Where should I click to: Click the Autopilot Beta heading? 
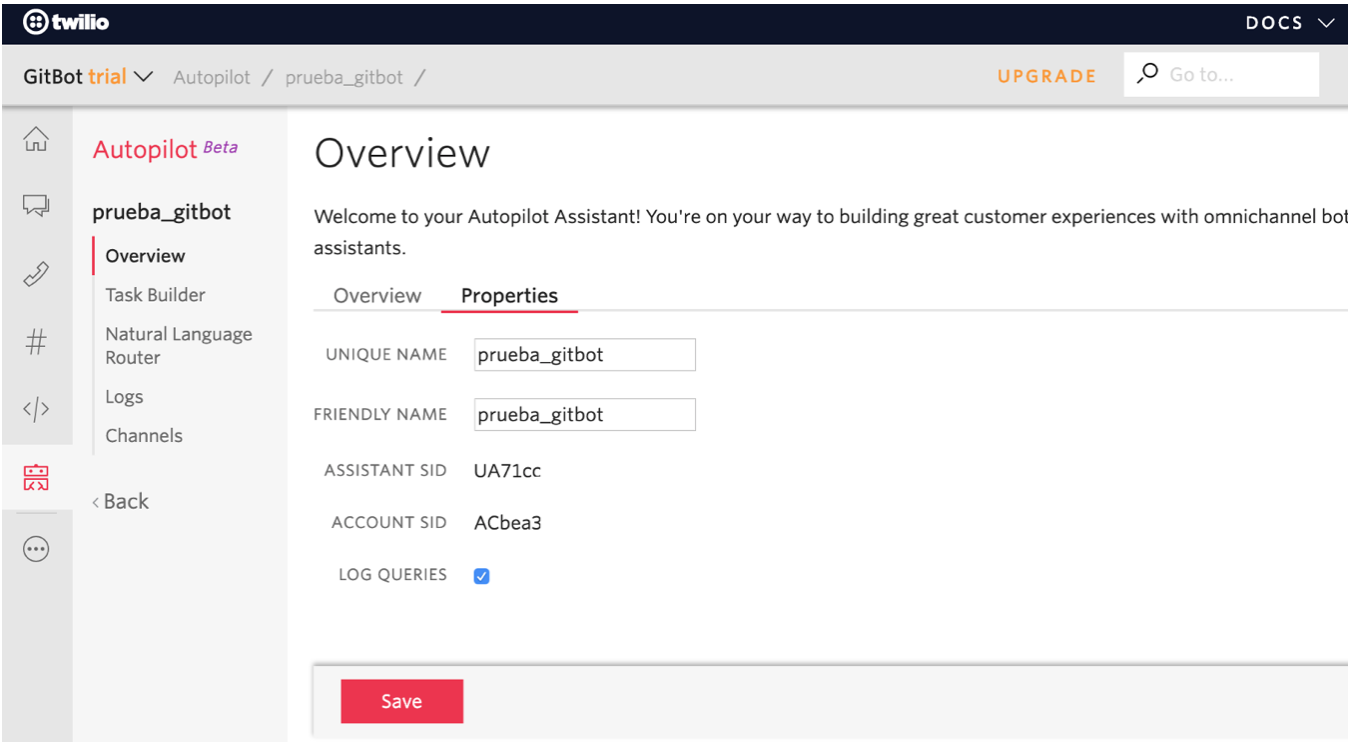click(x=165, y=149)
